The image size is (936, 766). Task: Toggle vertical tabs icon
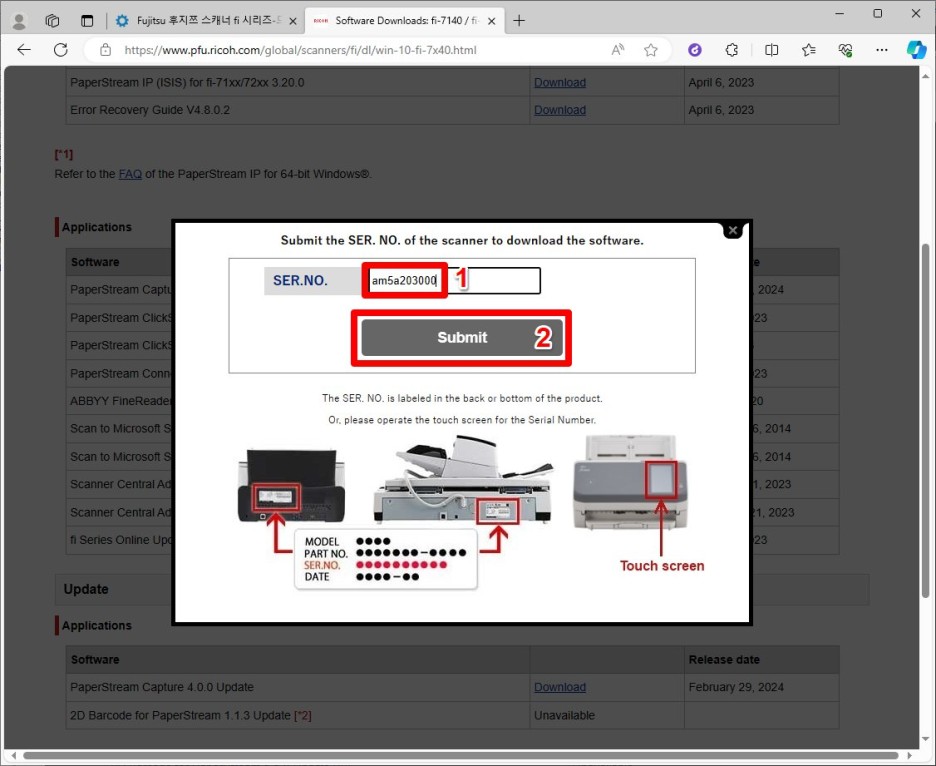(87, 21)
